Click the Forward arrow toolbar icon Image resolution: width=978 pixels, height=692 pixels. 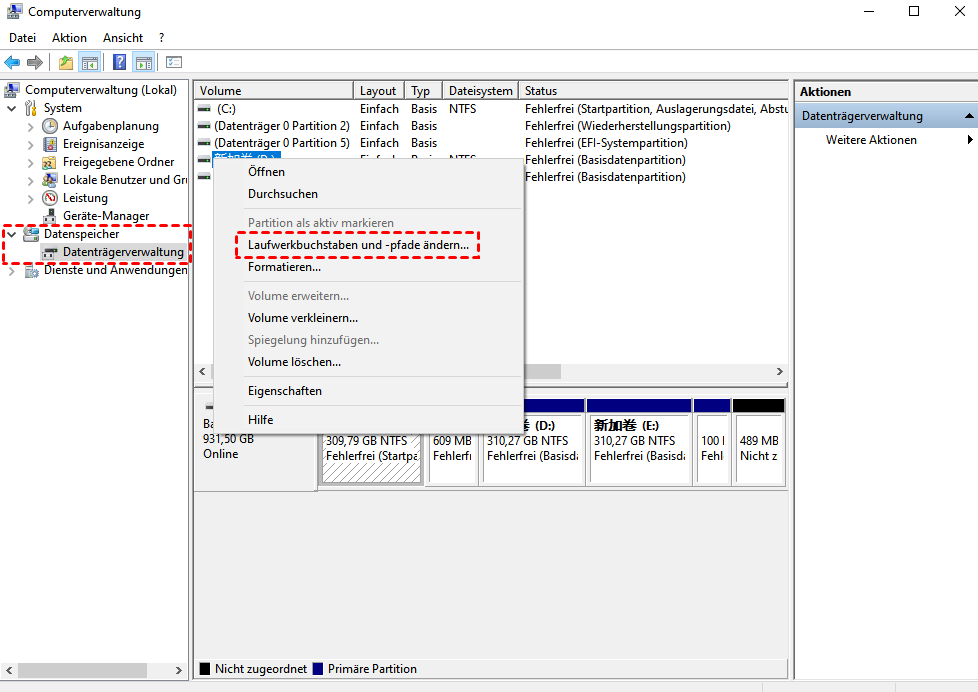(35, 62)
